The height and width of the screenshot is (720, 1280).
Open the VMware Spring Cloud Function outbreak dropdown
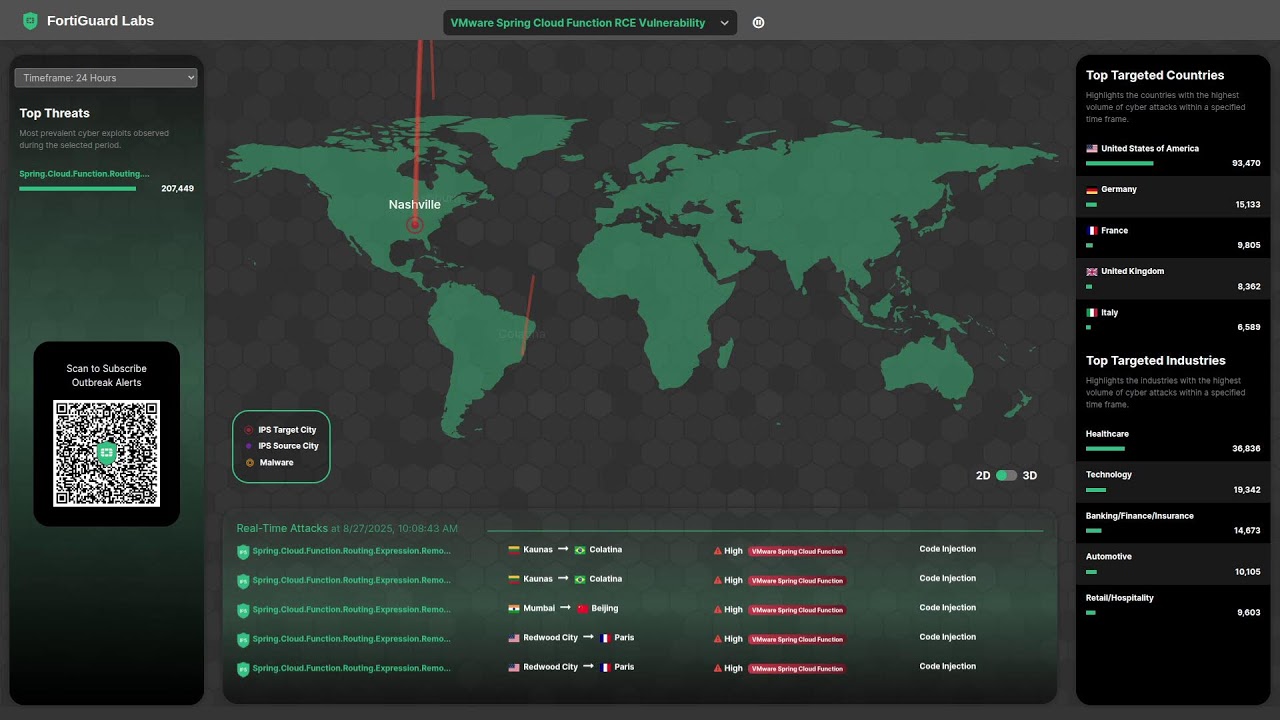(x=590, y=23)
